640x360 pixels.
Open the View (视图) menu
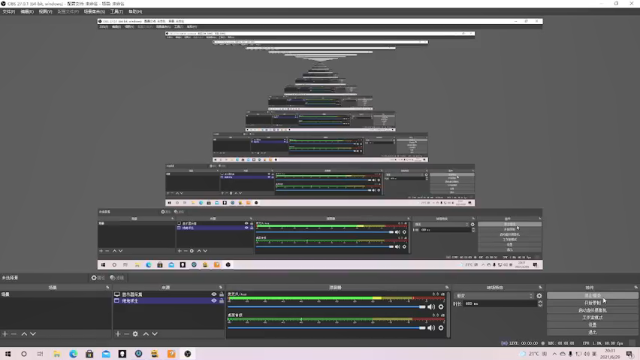[x=45, y=11]
